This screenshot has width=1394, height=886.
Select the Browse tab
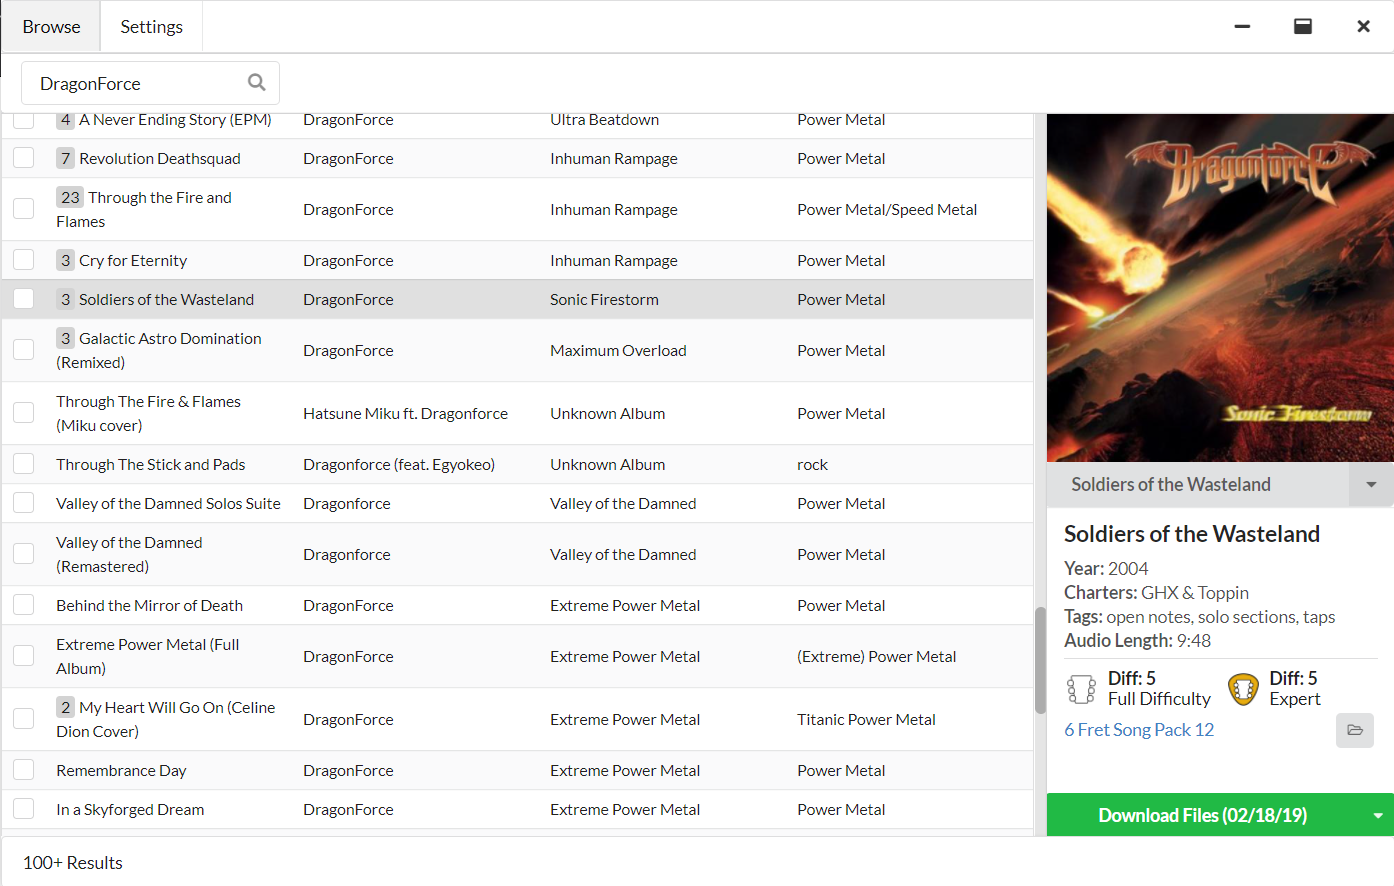pos(51,27)
